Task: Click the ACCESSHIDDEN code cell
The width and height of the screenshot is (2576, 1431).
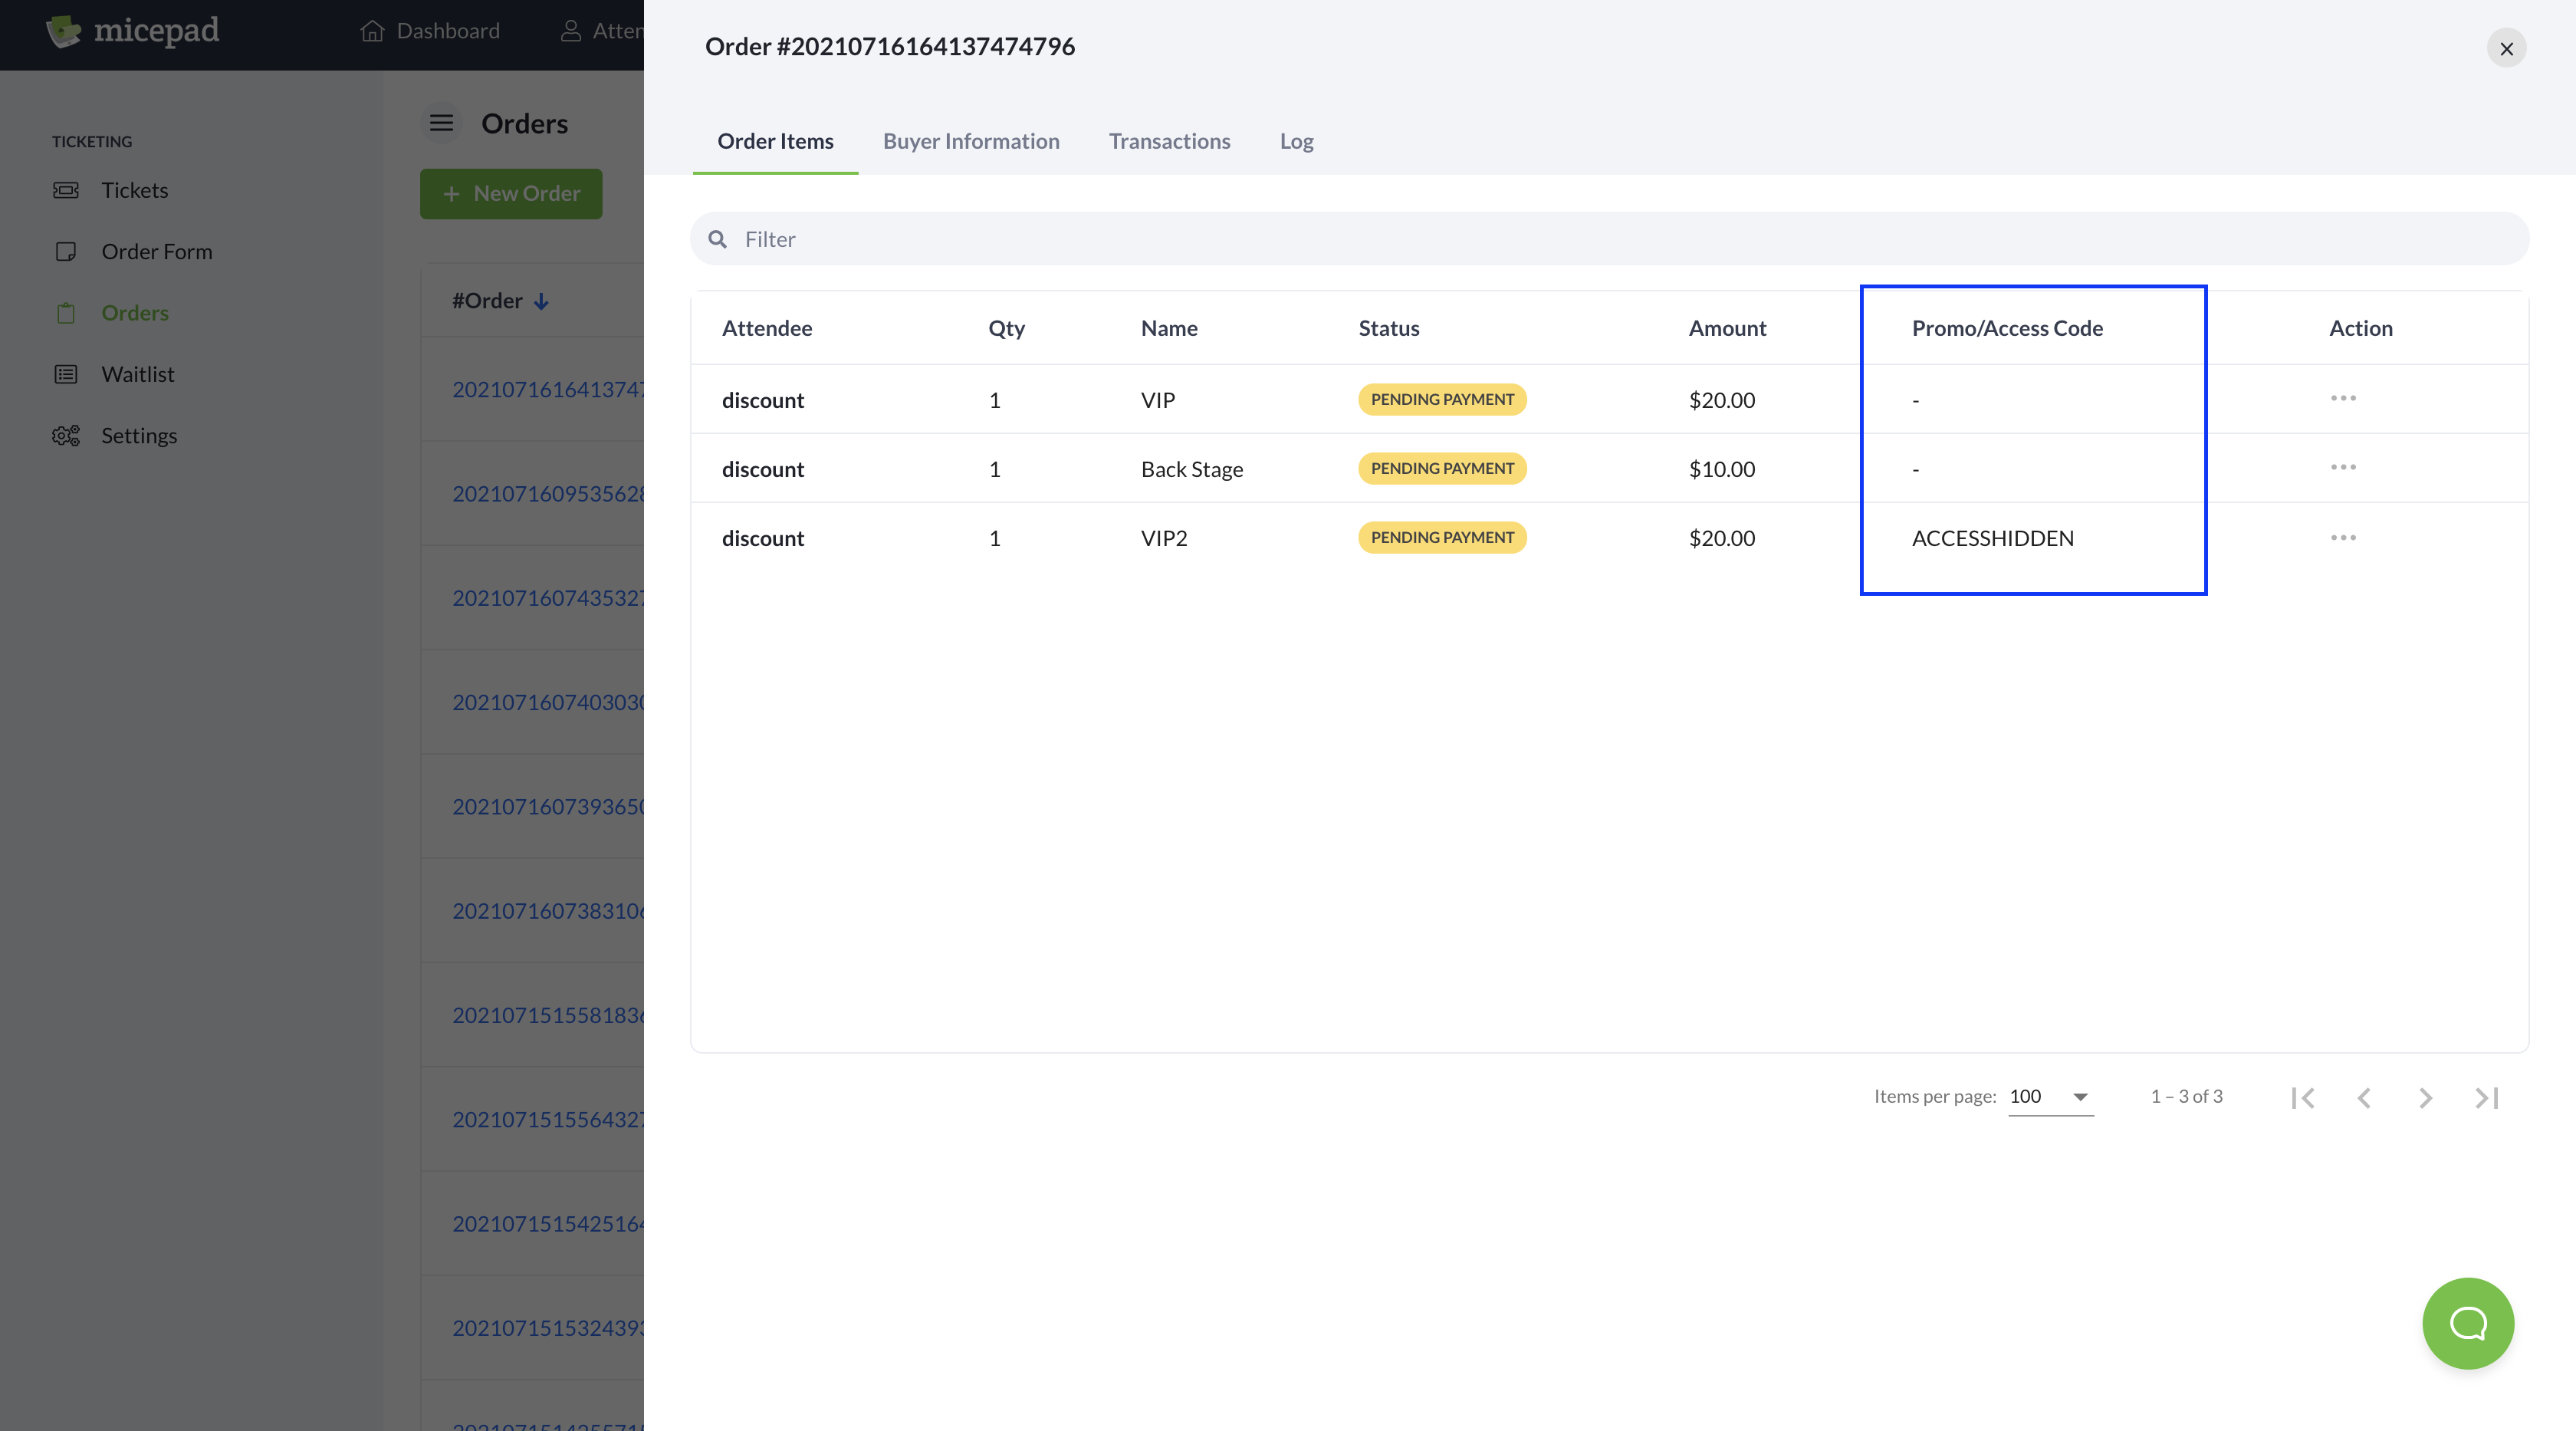Action: pos(1993,538)
